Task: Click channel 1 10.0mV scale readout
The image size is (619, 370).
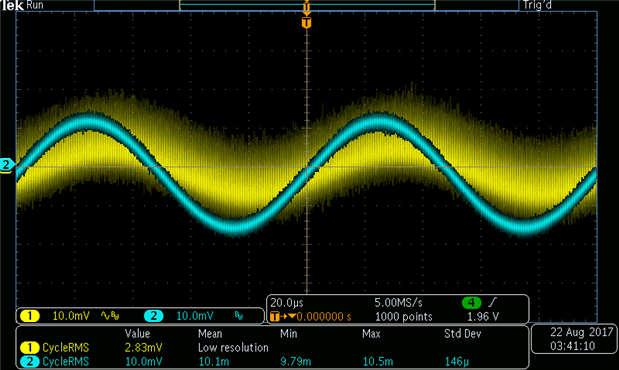Action: pyautogui.click(x=71, y=316)
